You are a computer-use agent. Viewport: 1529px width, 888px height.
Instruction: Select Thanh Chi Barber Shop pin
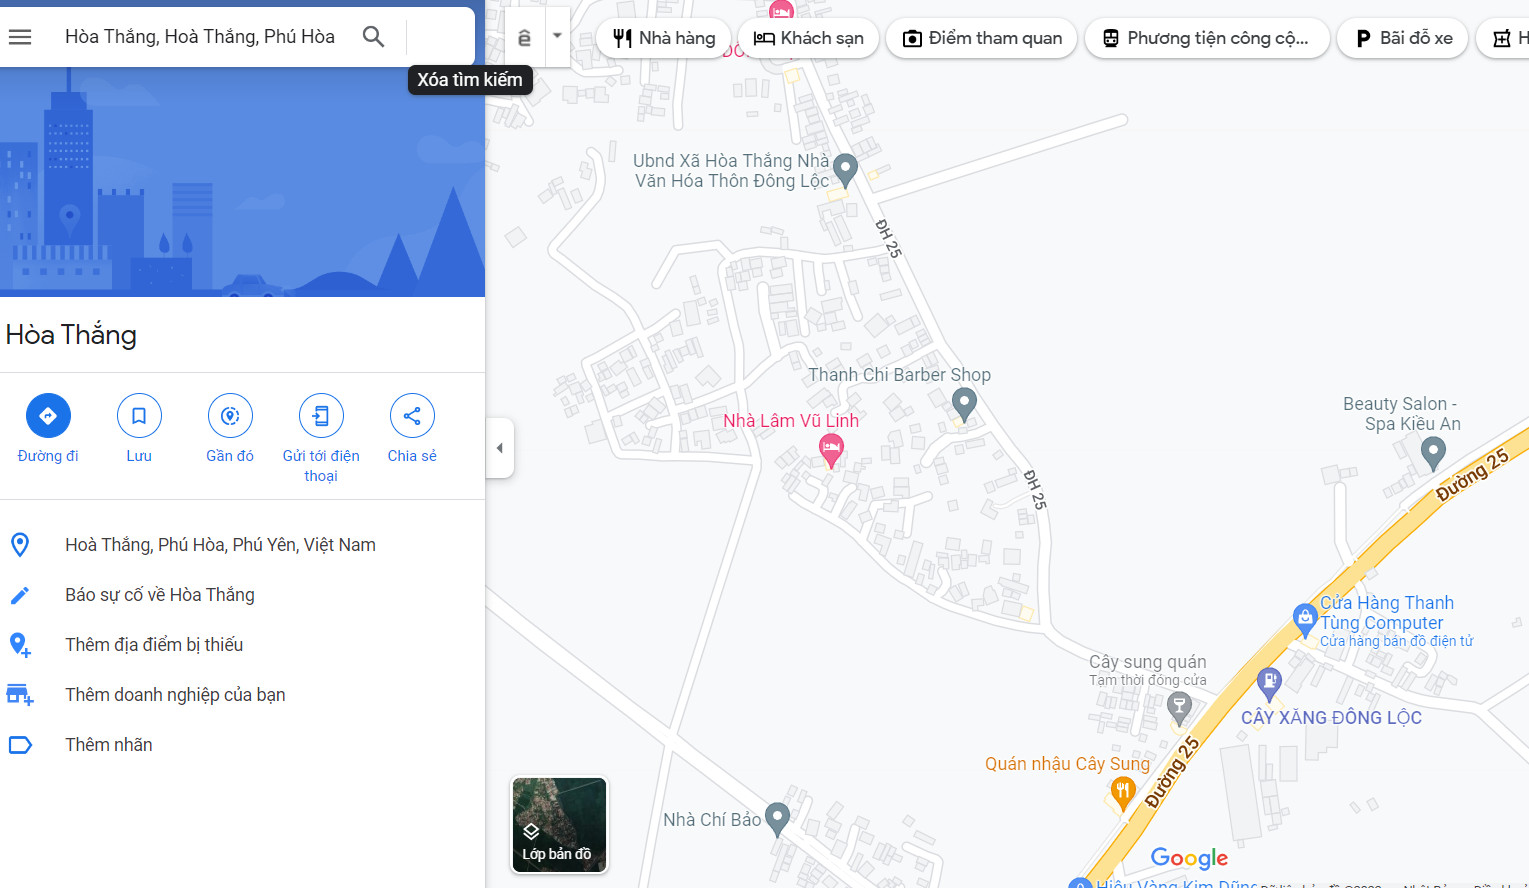coord(964,403)
